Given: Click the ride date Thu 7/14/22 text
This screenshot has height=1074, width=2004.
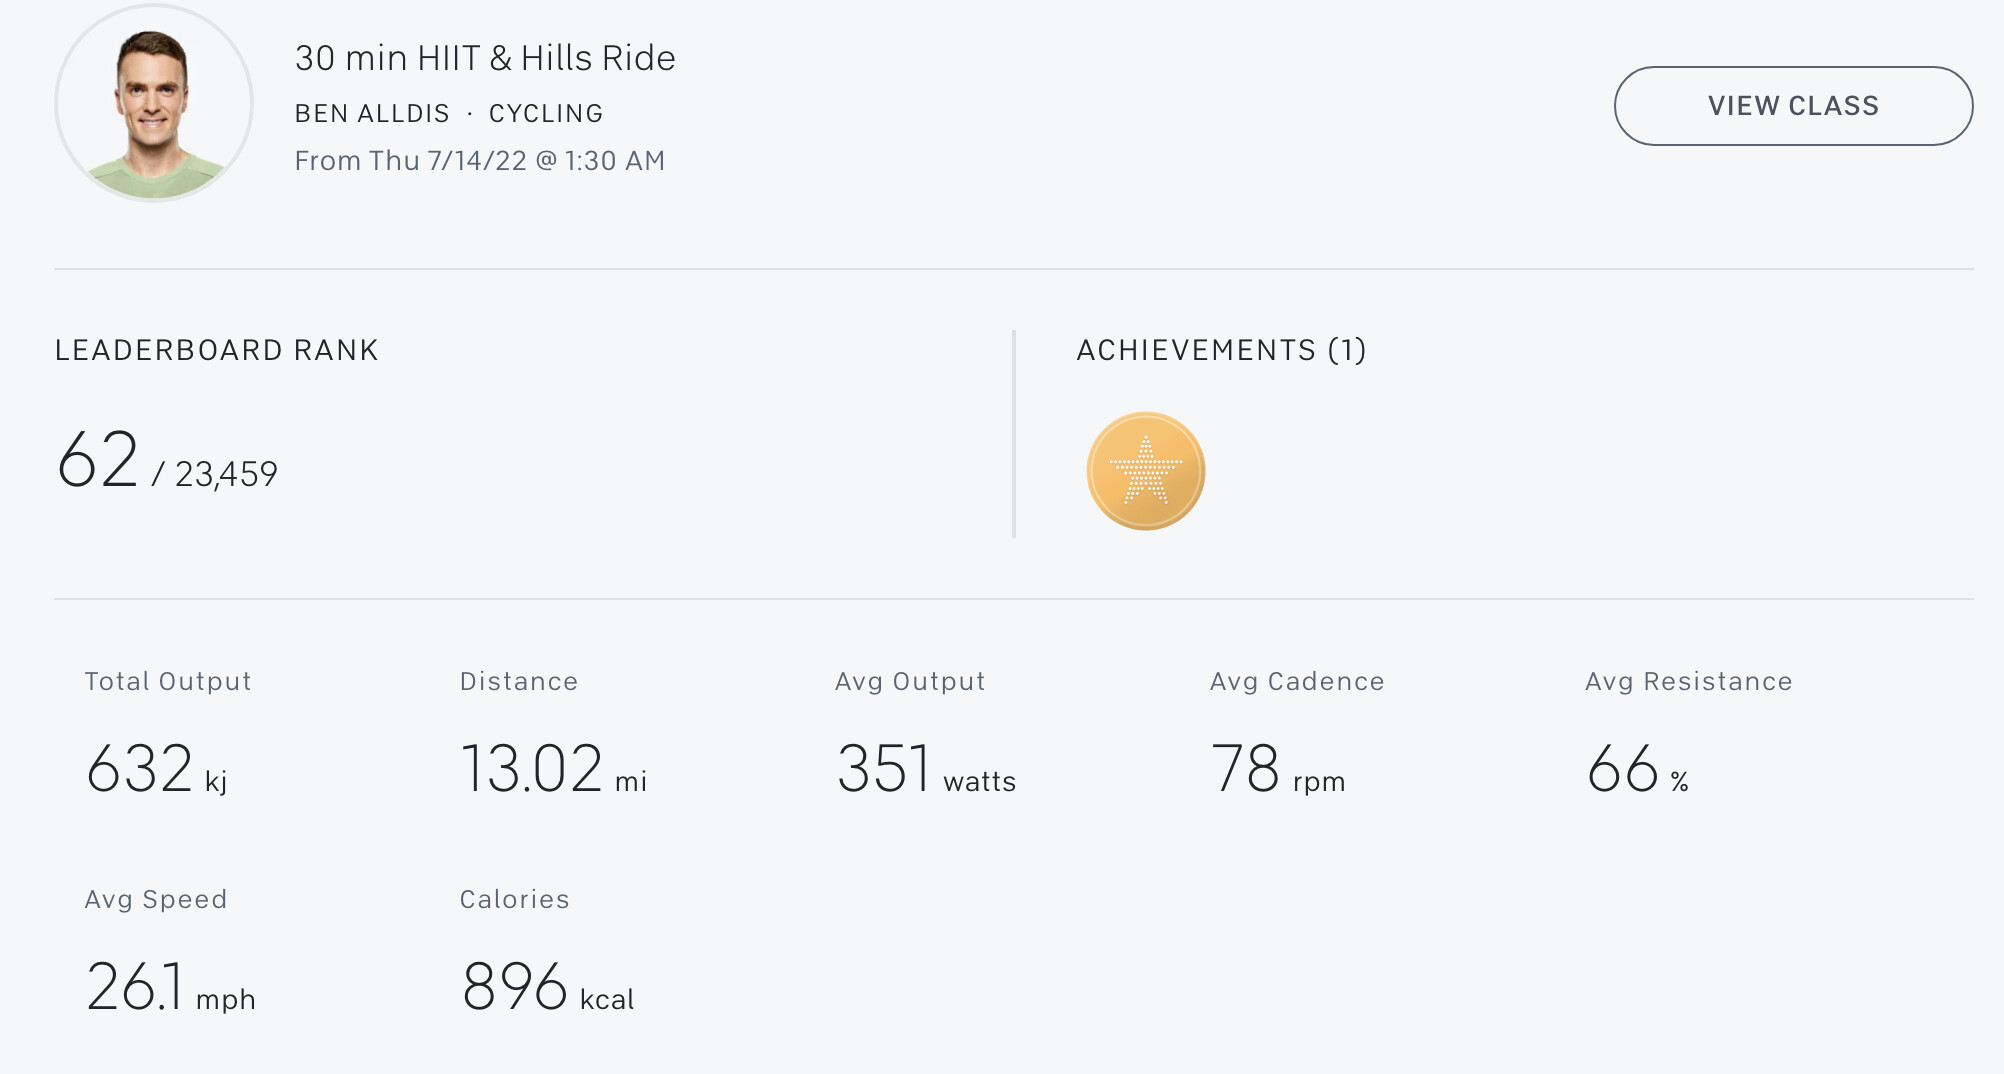Looking at the screenshot, I should coord(447,161).
